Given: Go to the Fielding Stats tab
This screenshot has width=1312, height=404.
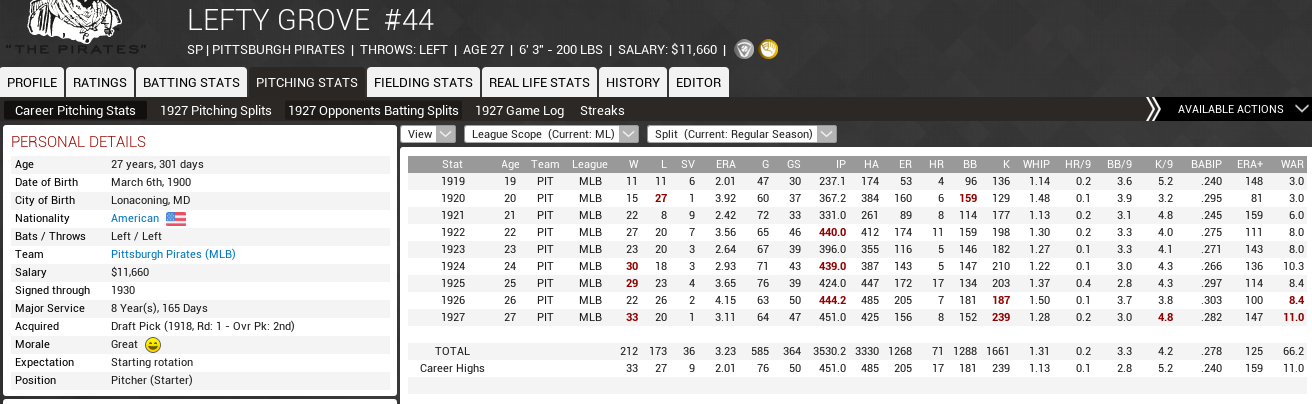Looking at the screenshot, I should click(423, 82).
